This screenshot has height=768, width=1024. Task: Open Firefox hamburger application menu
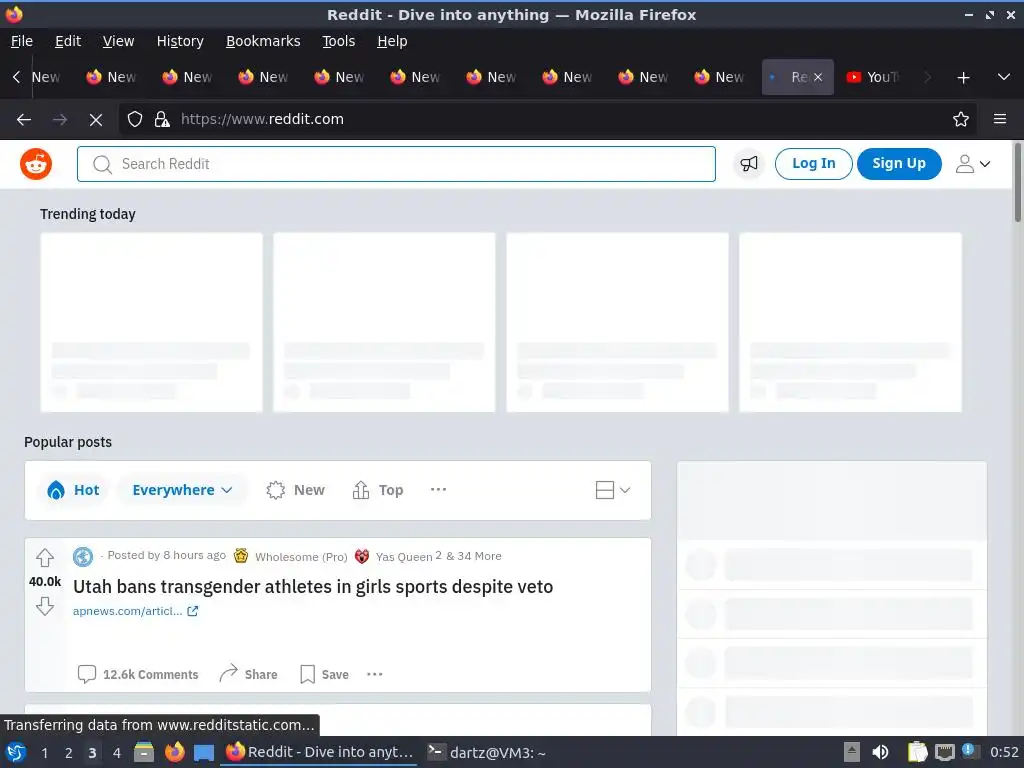pyautogui.click(x=1000, y=119)
